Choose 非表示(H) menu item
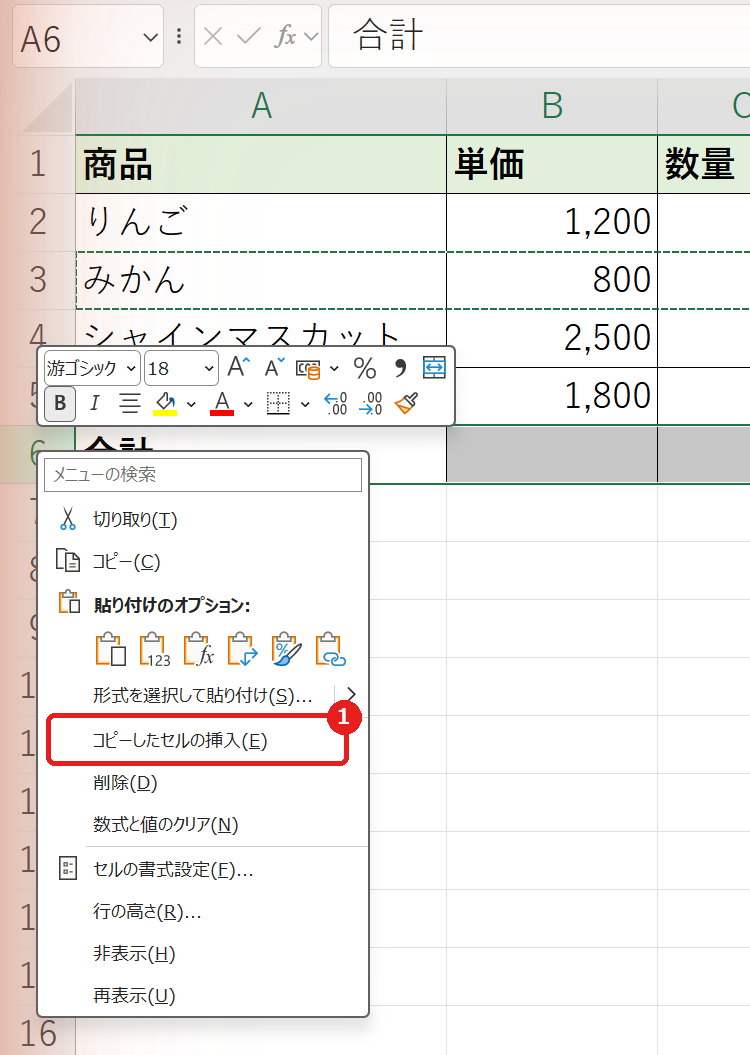 [202, 953]
